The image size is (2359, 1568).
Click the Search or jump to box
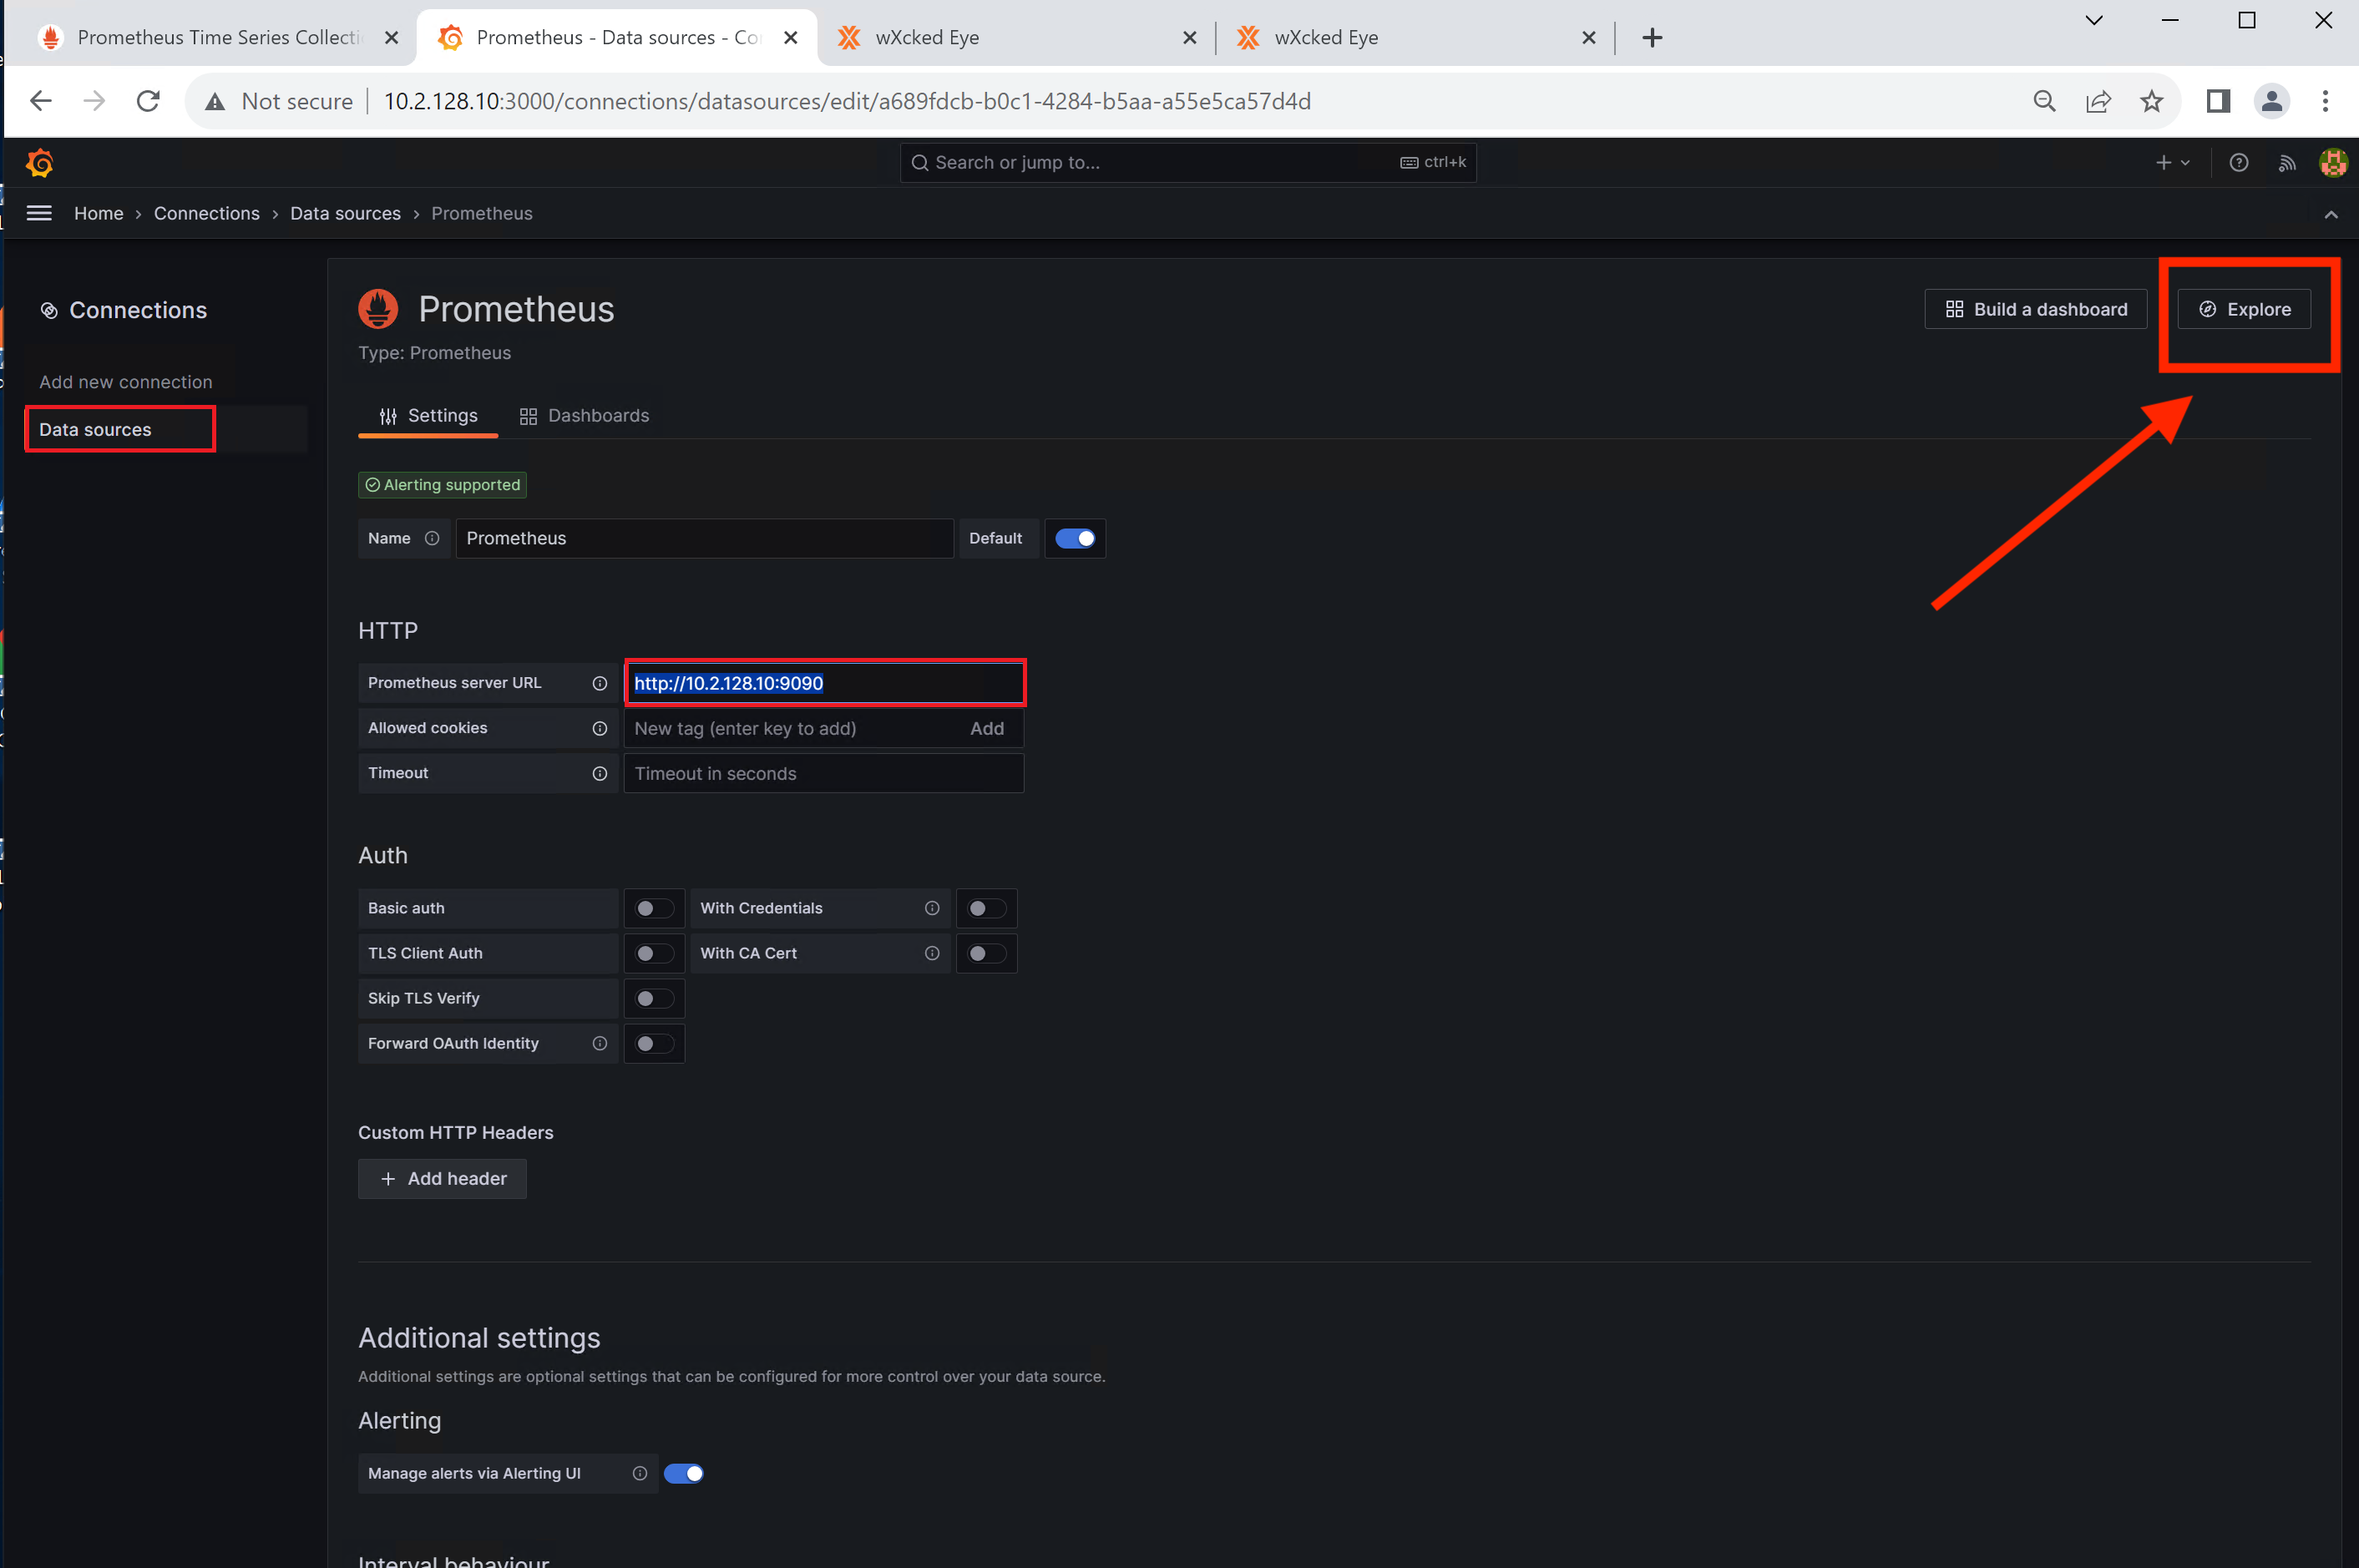[x=1188, y=162]
